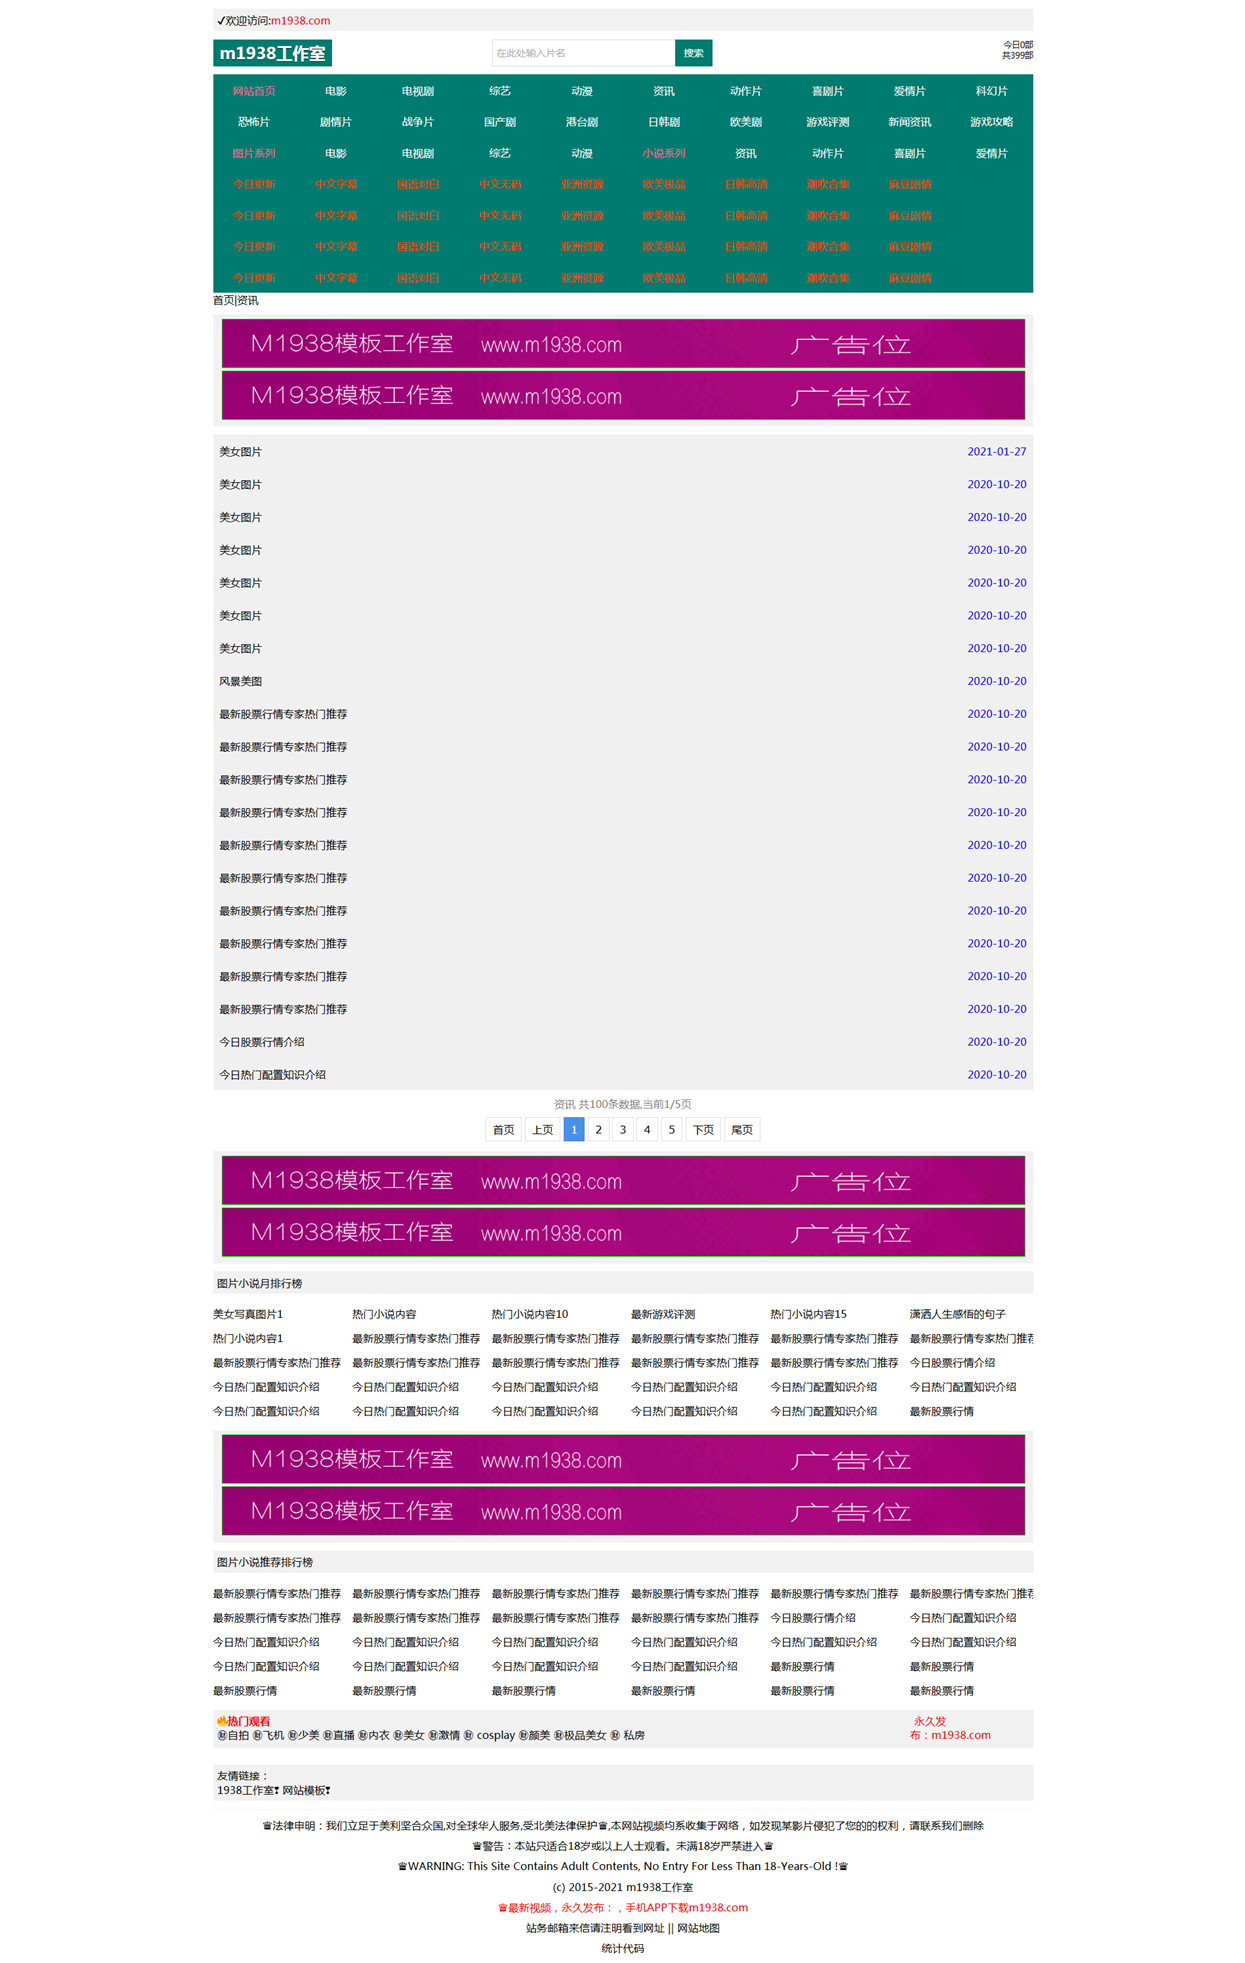Open 热门小说内容10 in monthly ranking

(x=530, y=1314)
